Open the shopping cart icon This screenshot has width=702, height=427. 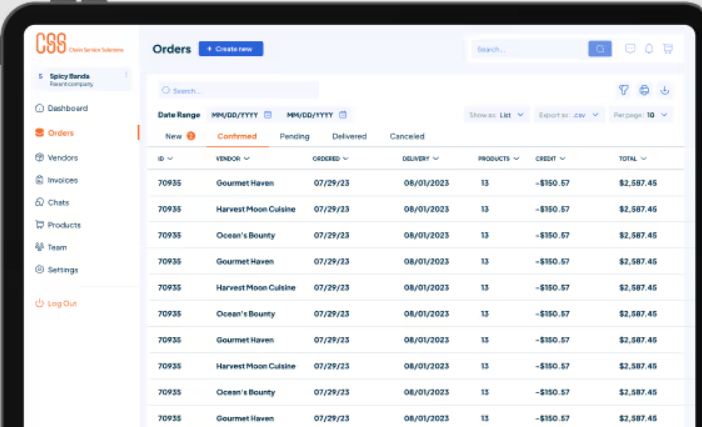point(667,48)
